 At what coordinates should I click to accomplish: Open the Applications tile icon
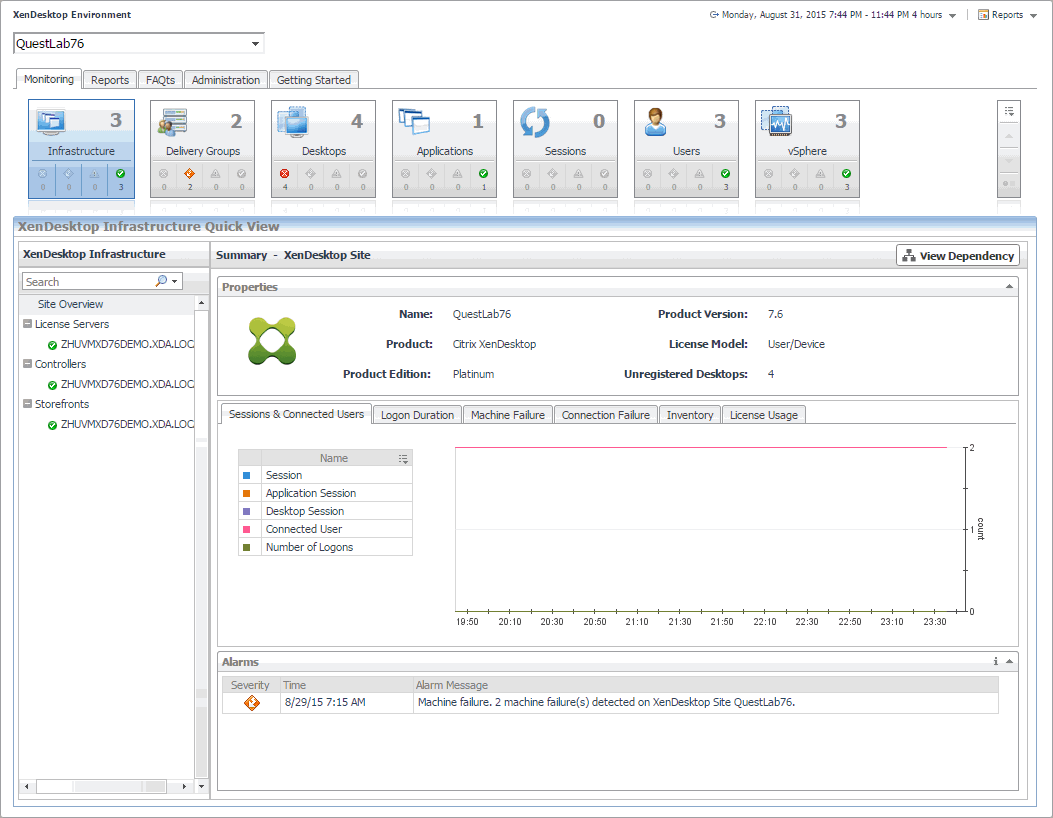(x=414, y=122)
